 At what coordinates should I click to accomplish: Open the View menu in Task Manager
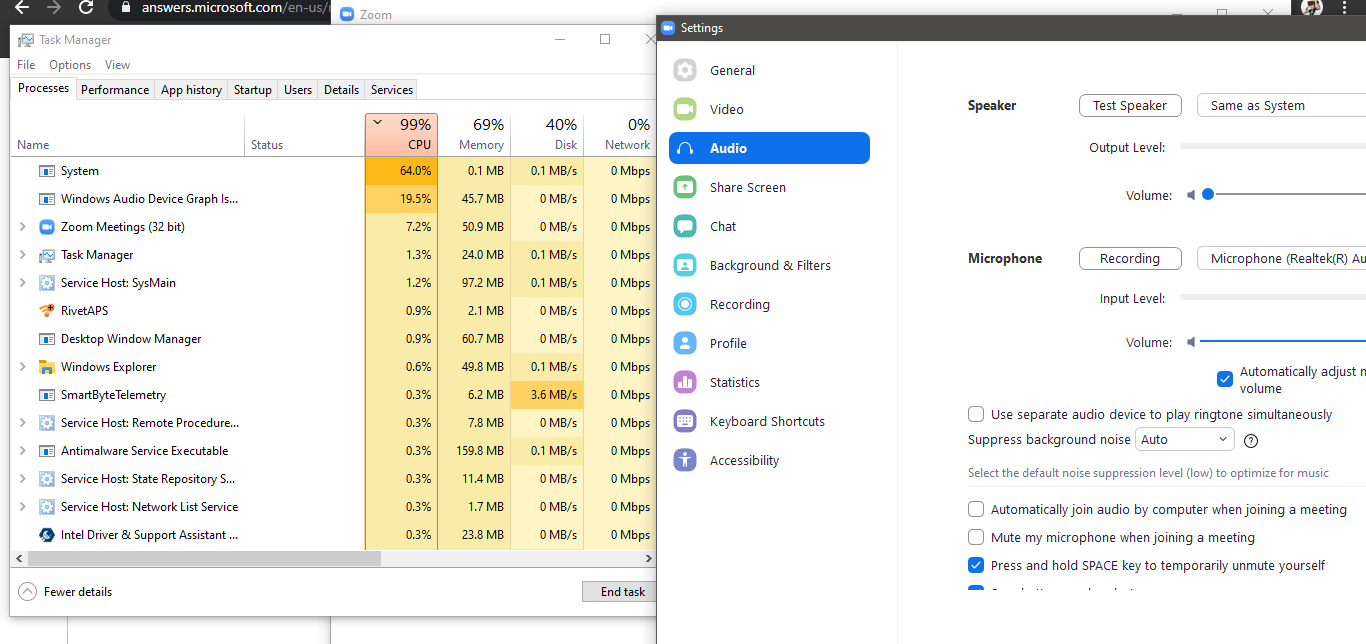pos(117,65)
